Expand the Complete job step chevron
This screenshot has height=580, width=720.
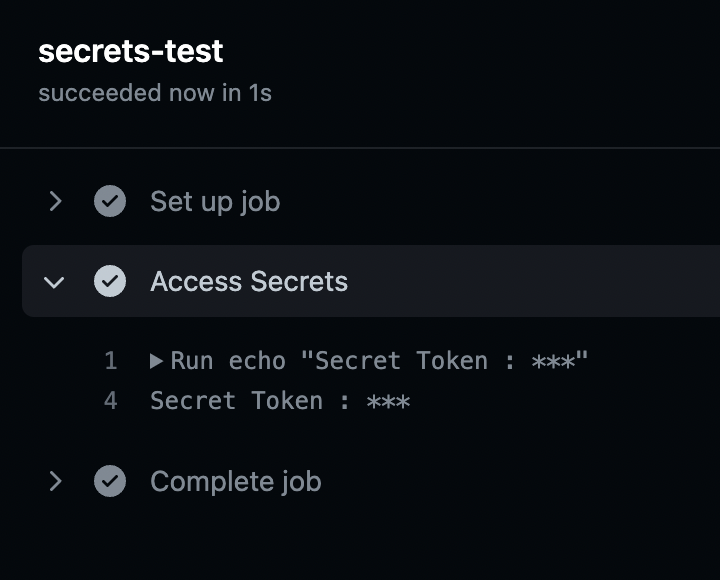coord(55,482)
